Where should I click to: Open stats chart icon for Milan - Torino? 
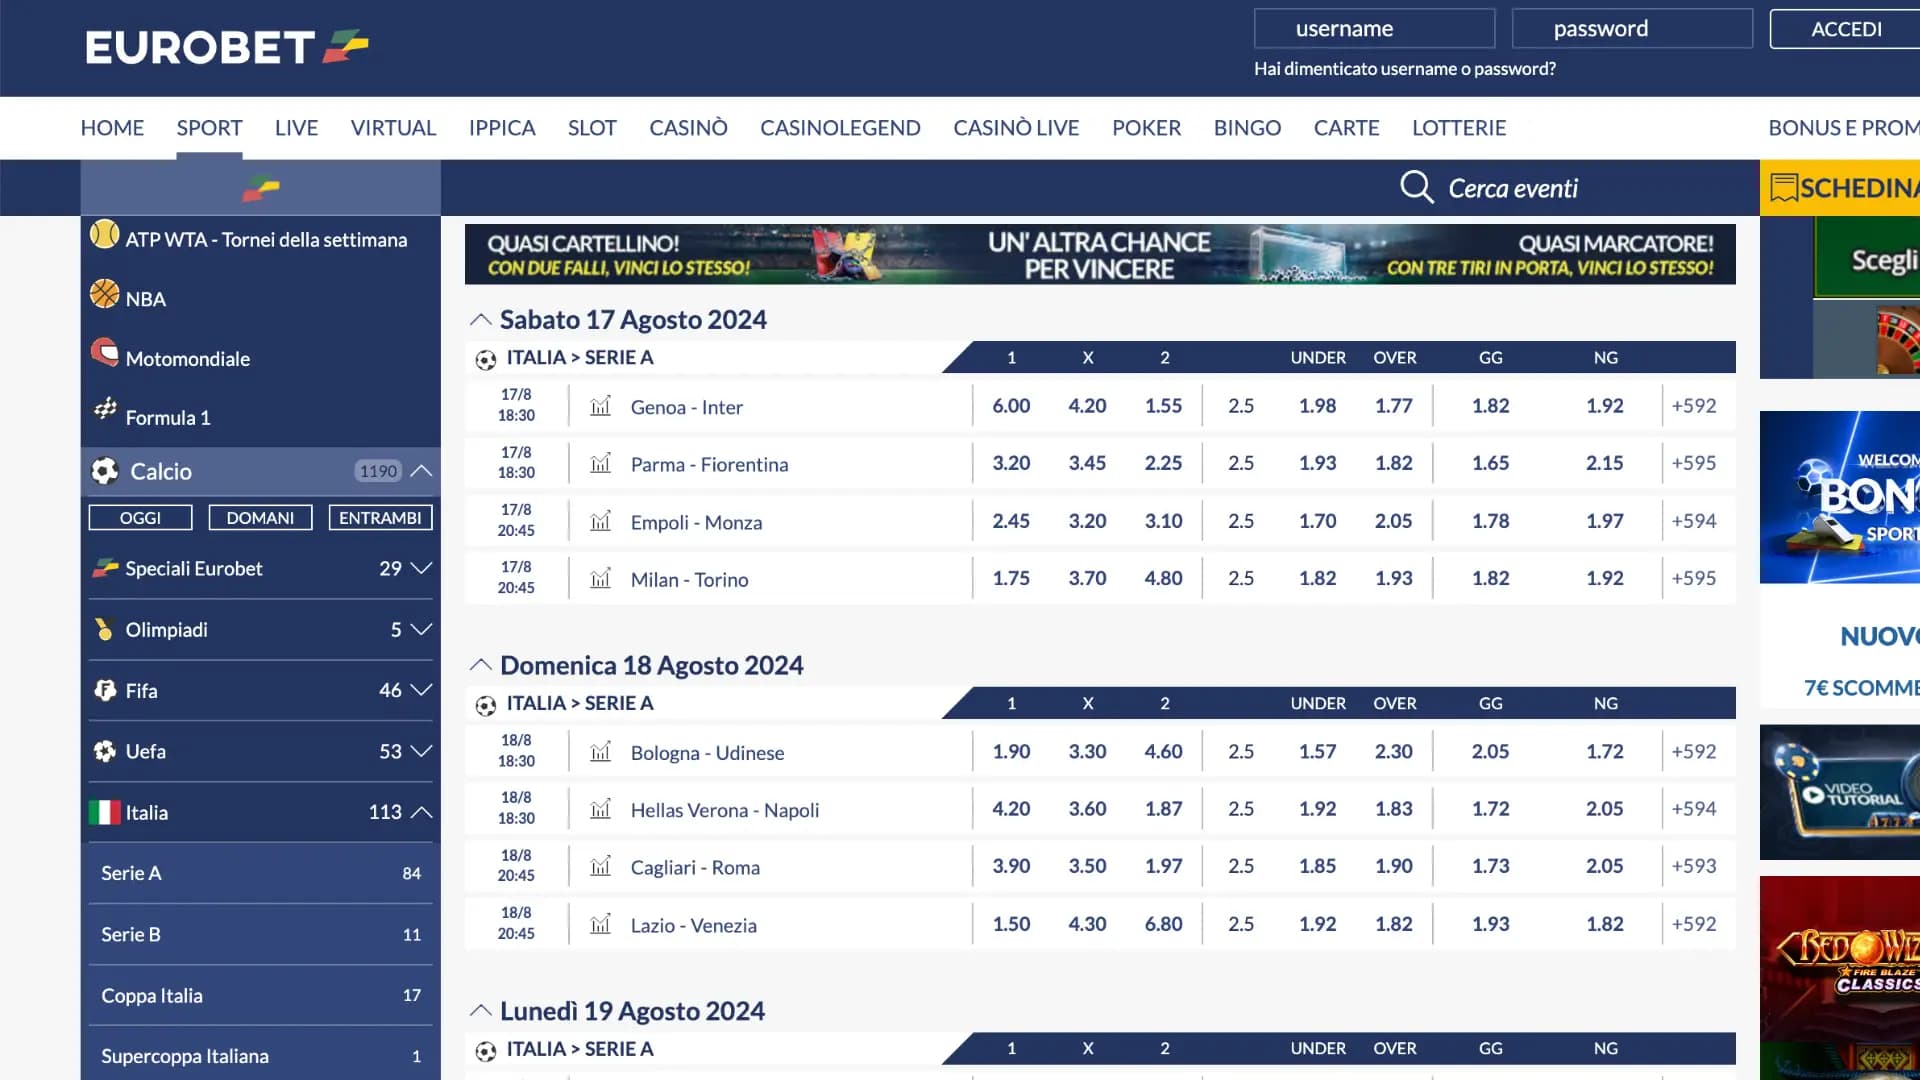coord(600,579)
